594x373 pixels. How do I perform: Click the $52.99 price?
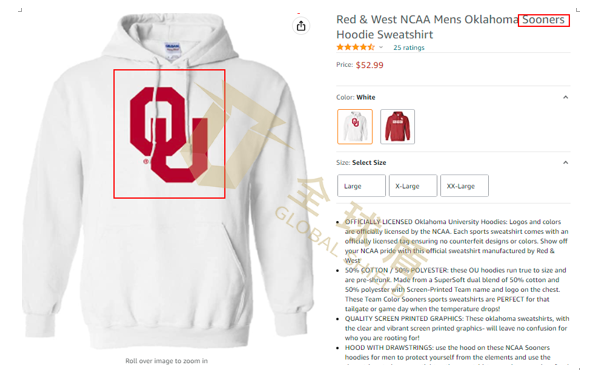coord(369,65)
